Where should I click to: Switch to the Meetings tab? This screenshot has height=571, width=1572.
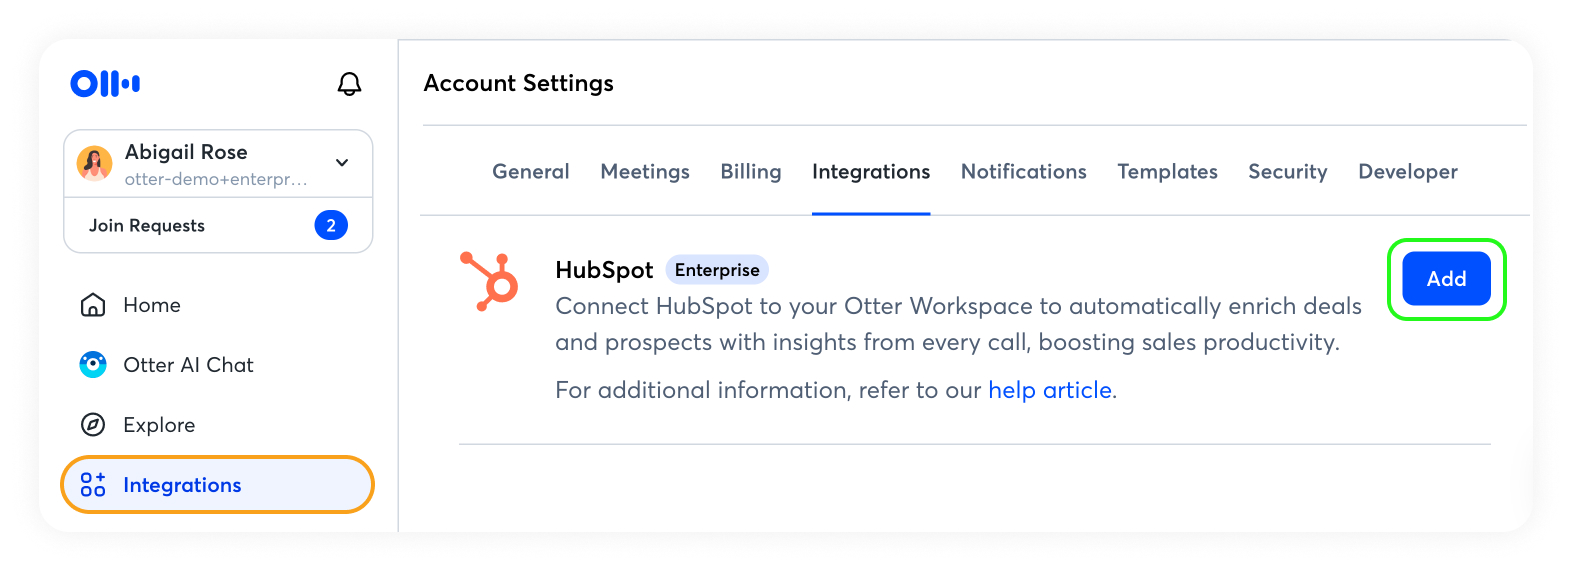(645, 172)
